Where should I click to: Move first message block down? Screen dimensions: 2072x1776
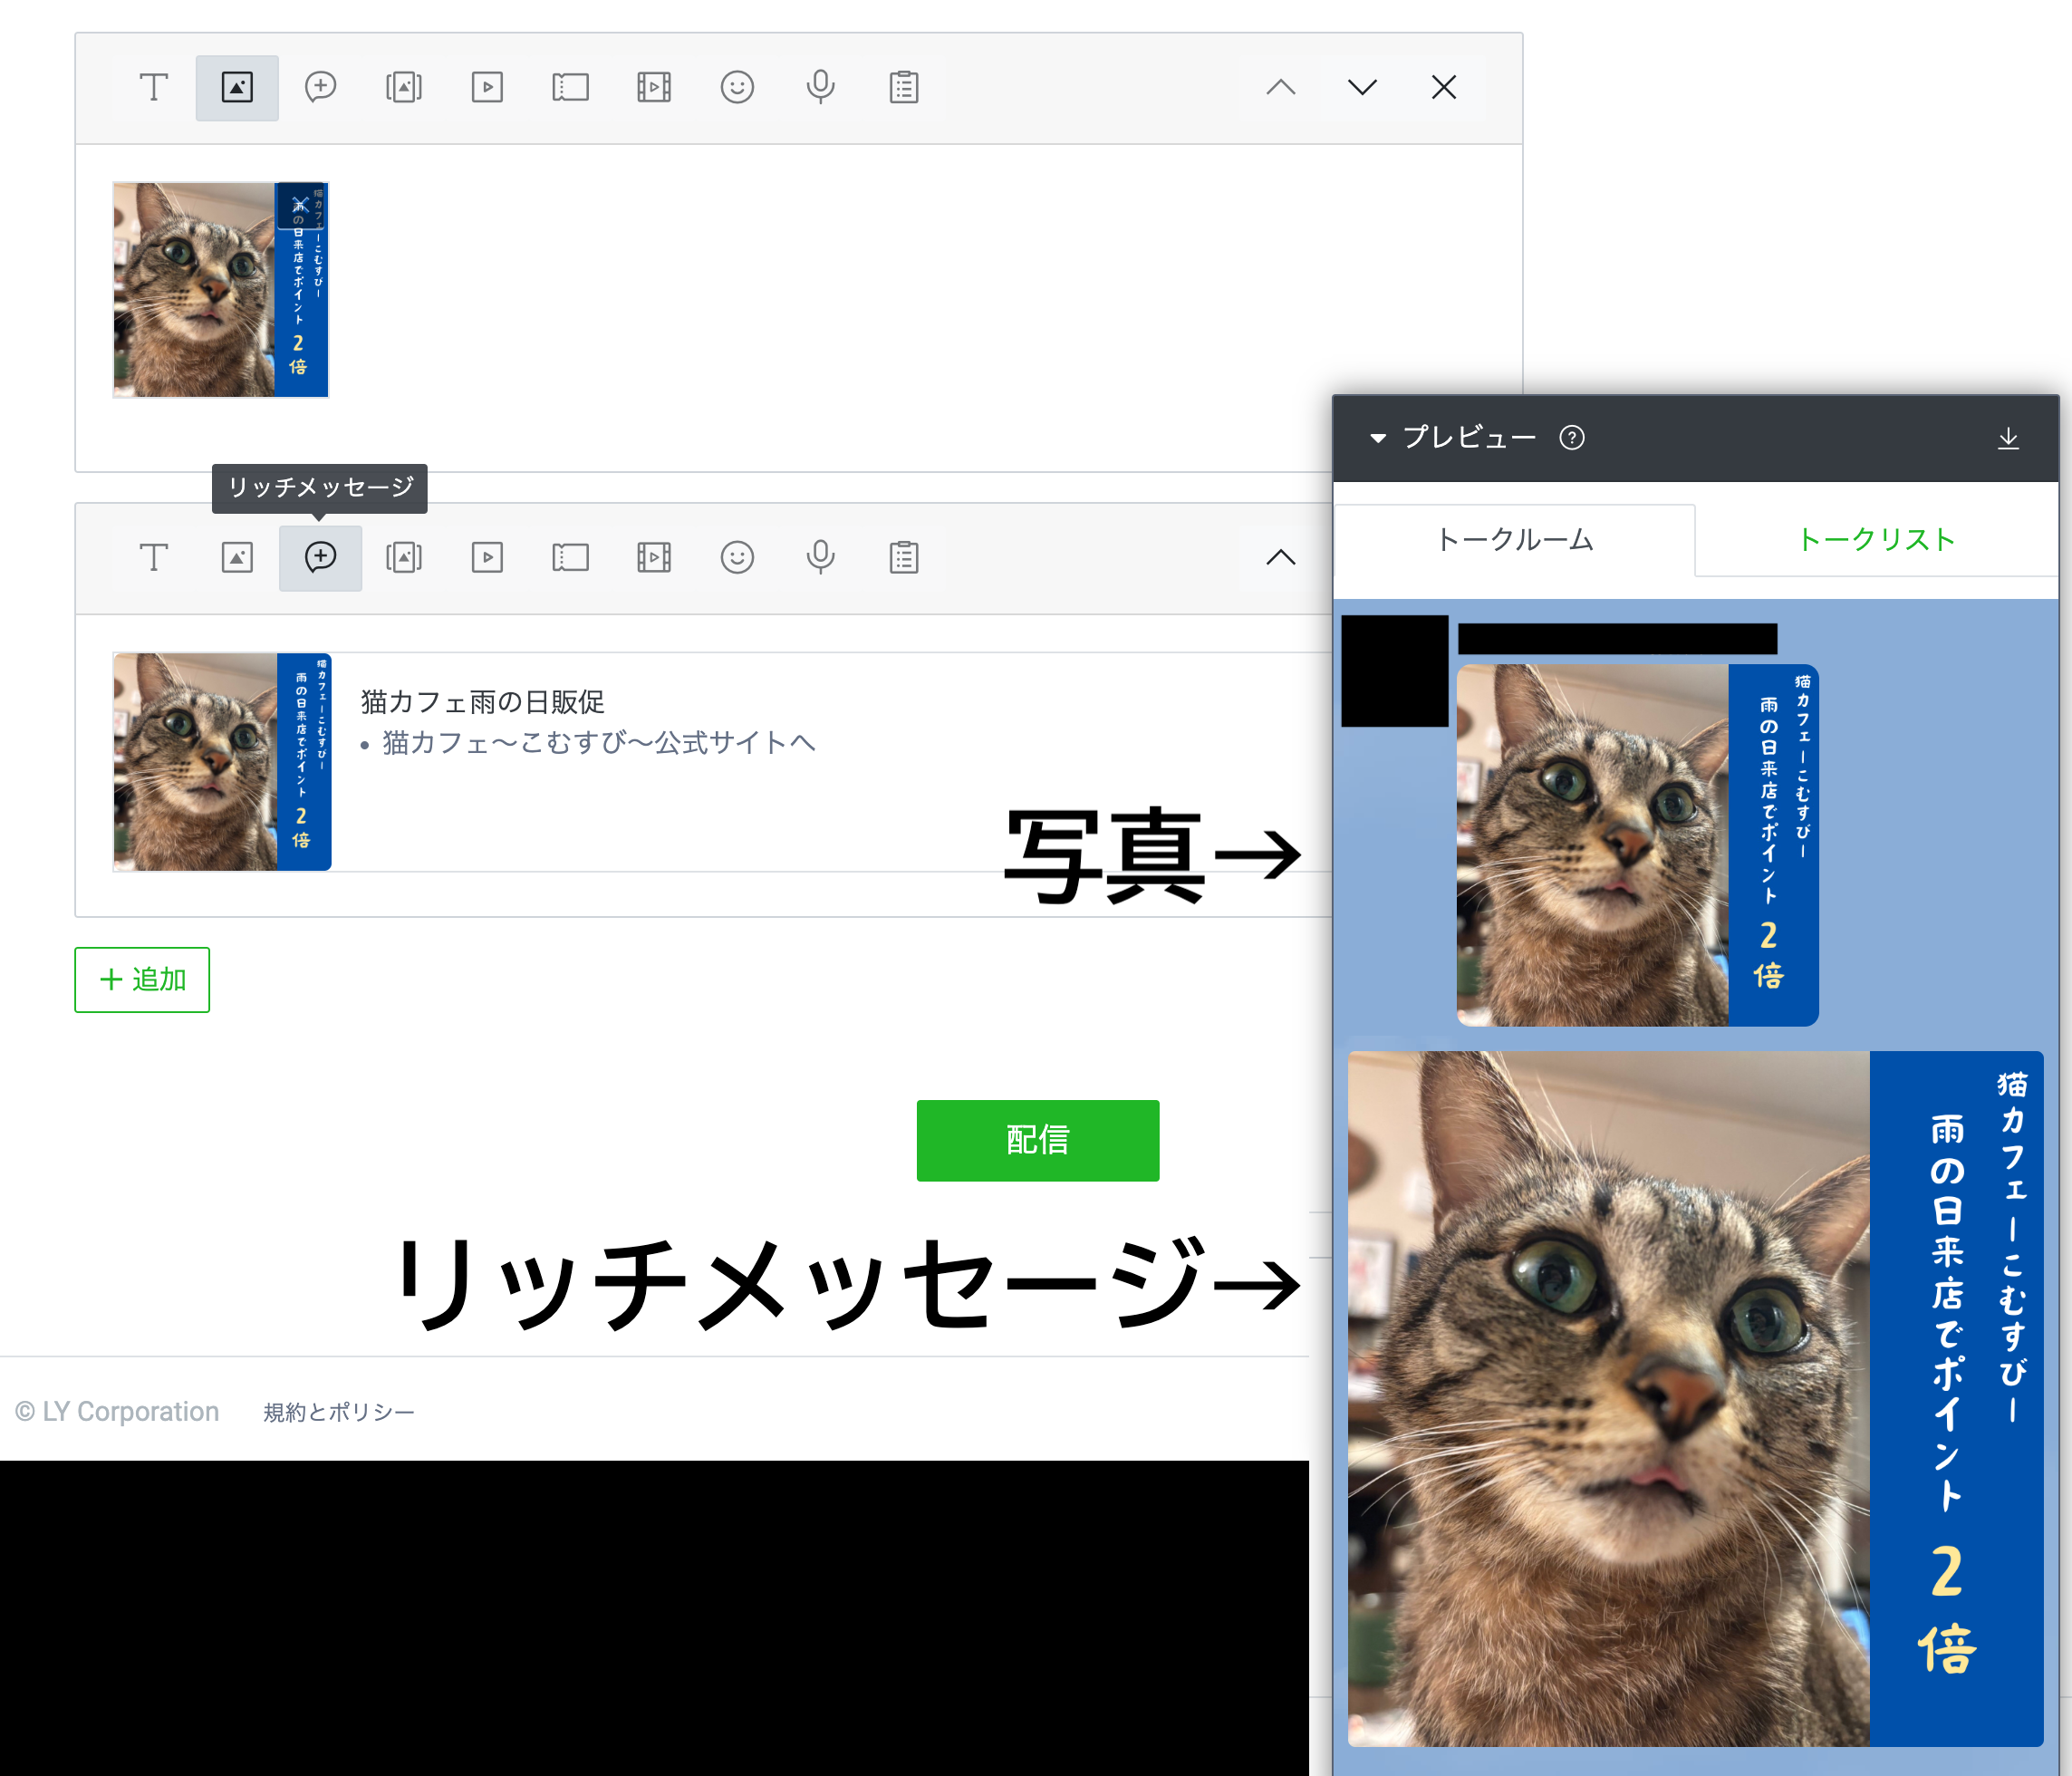[x=1362, y=88]
